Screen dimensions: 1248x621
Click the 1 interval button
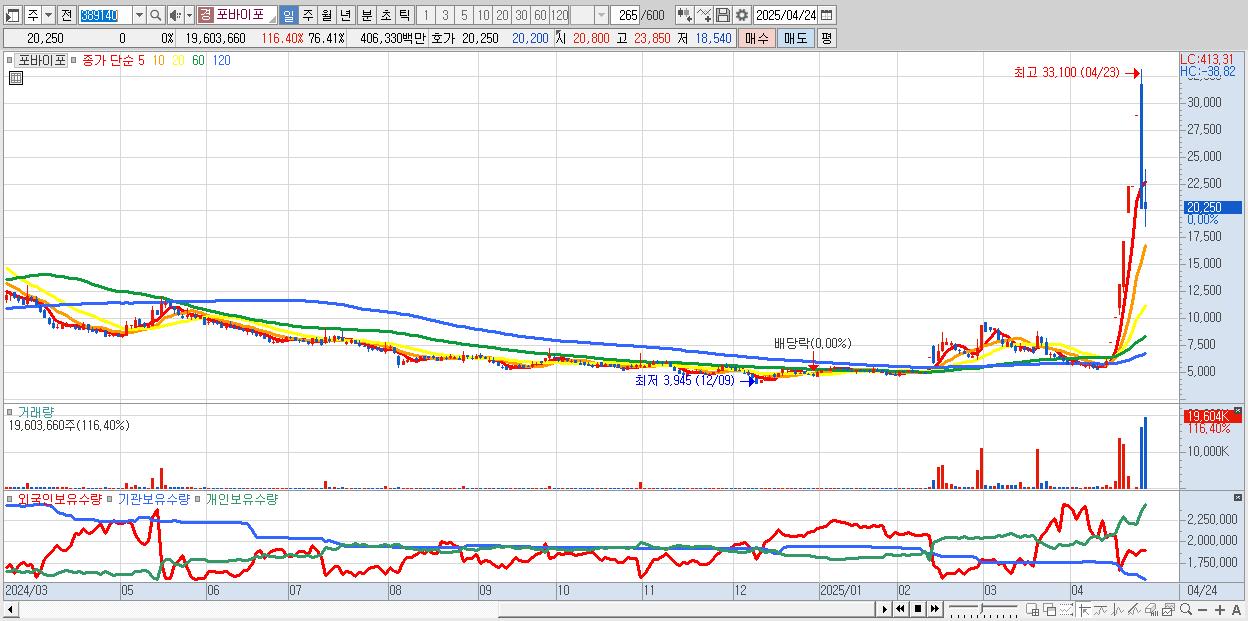click(x=426, y=15)
